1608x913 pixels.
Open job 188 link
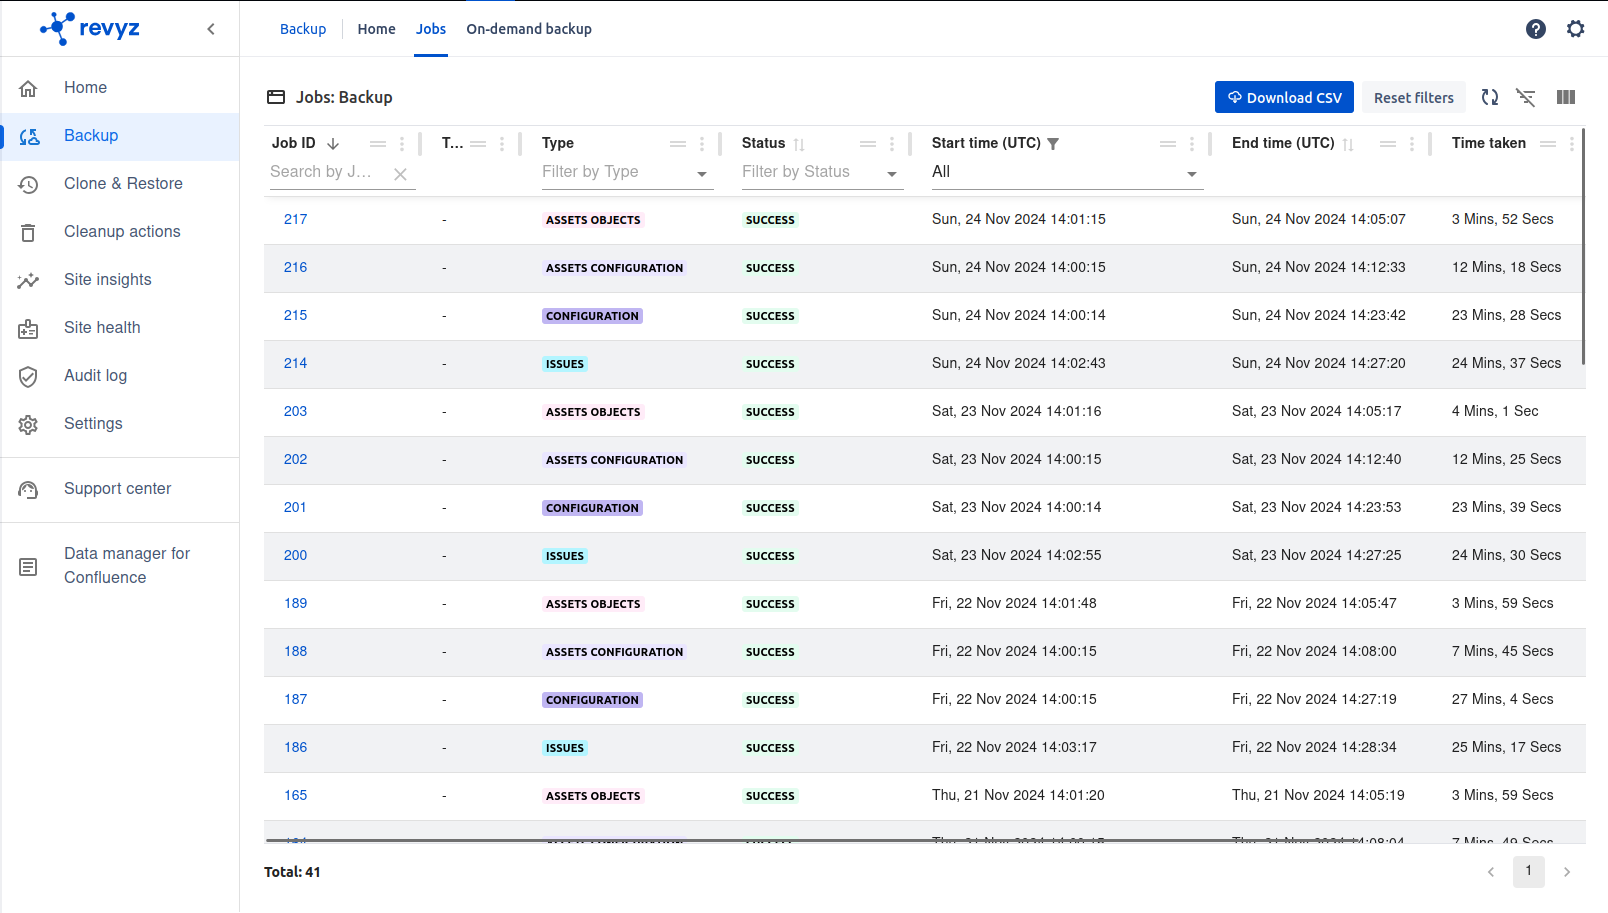click(x=296, y=651)
